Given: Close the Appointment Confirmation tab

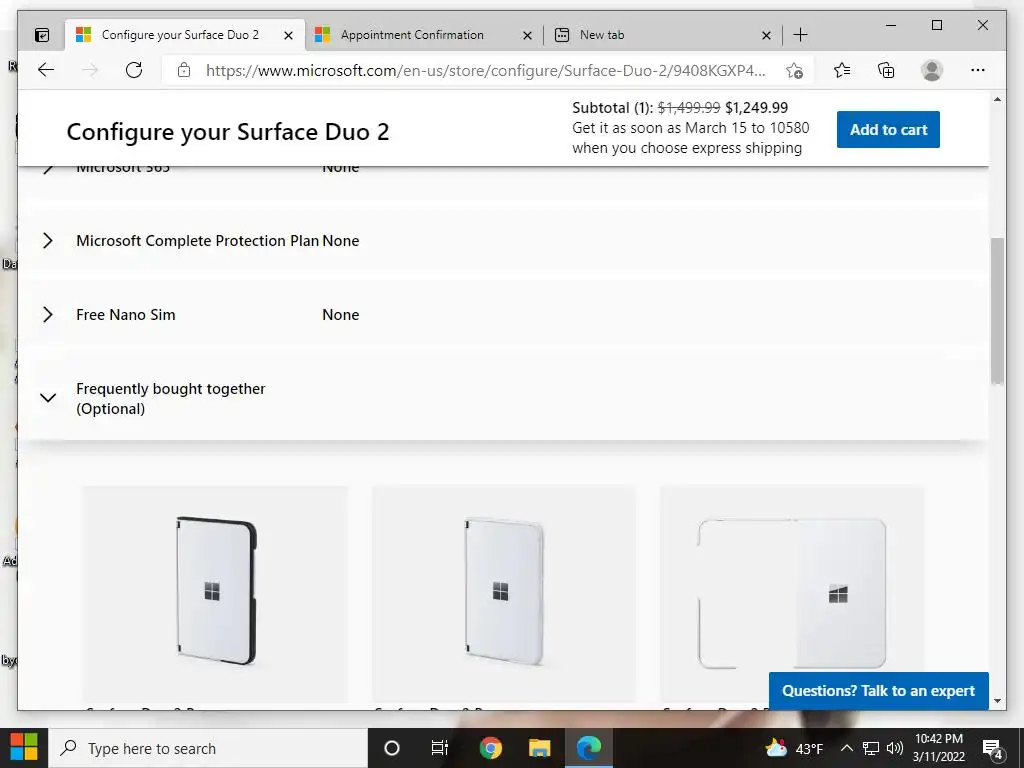Looking at the screenshot, I should click(527, 35).
